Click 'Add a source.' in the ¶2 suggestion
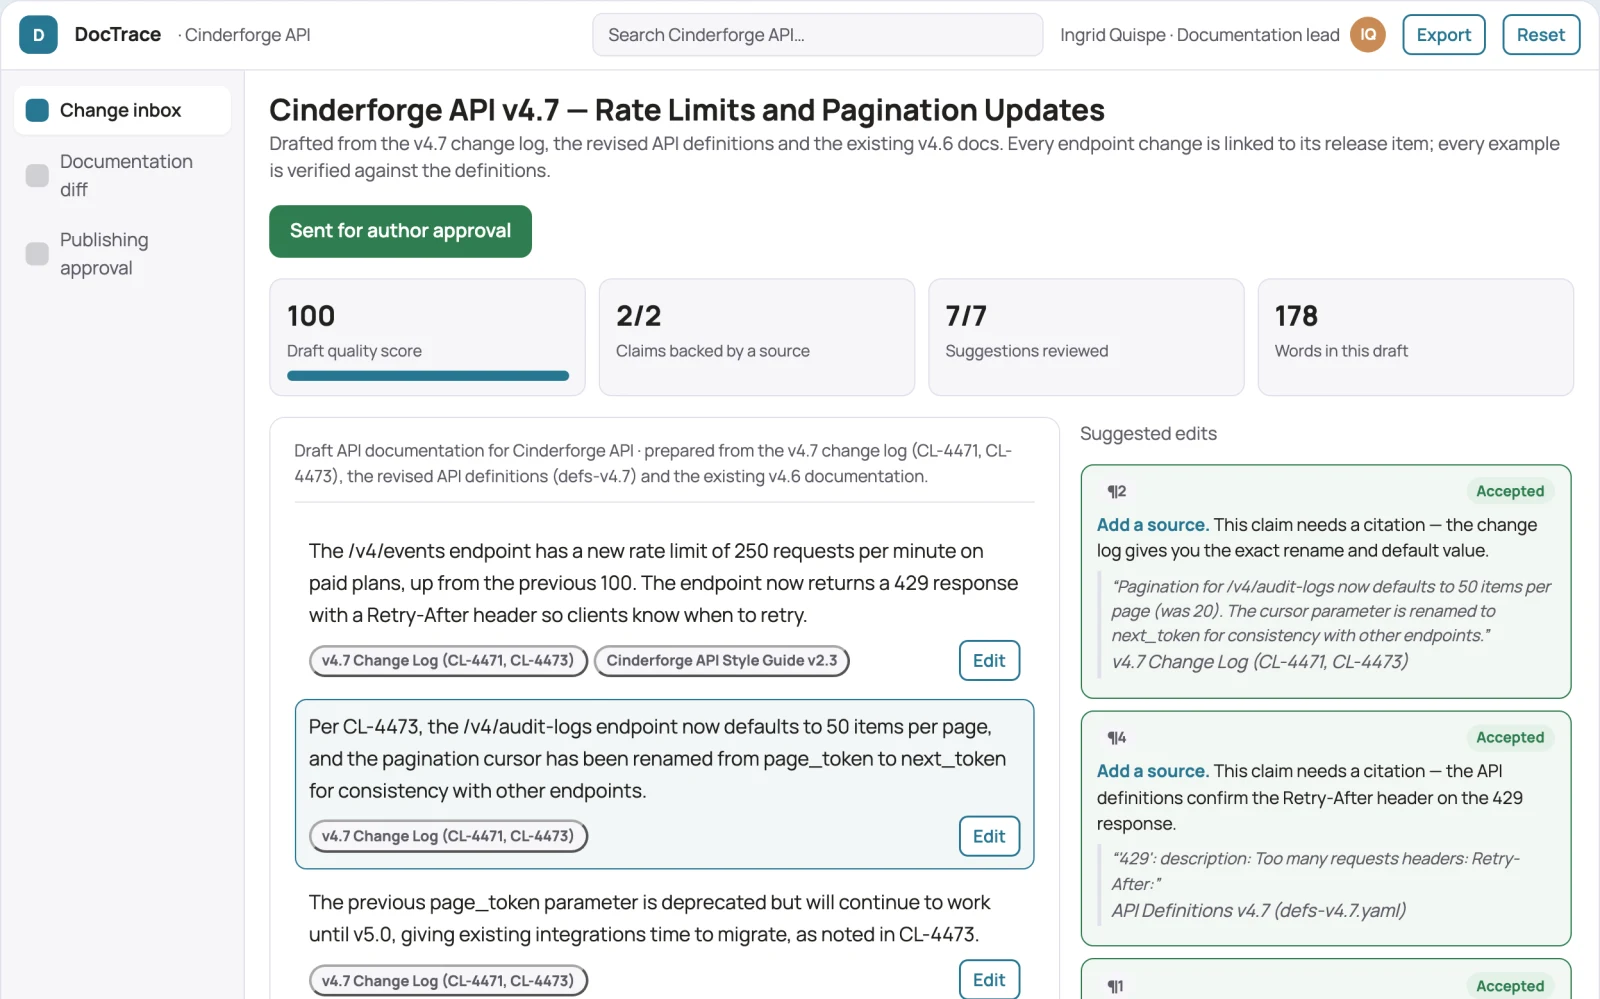1600x999 pixels. pos(1153,525)
